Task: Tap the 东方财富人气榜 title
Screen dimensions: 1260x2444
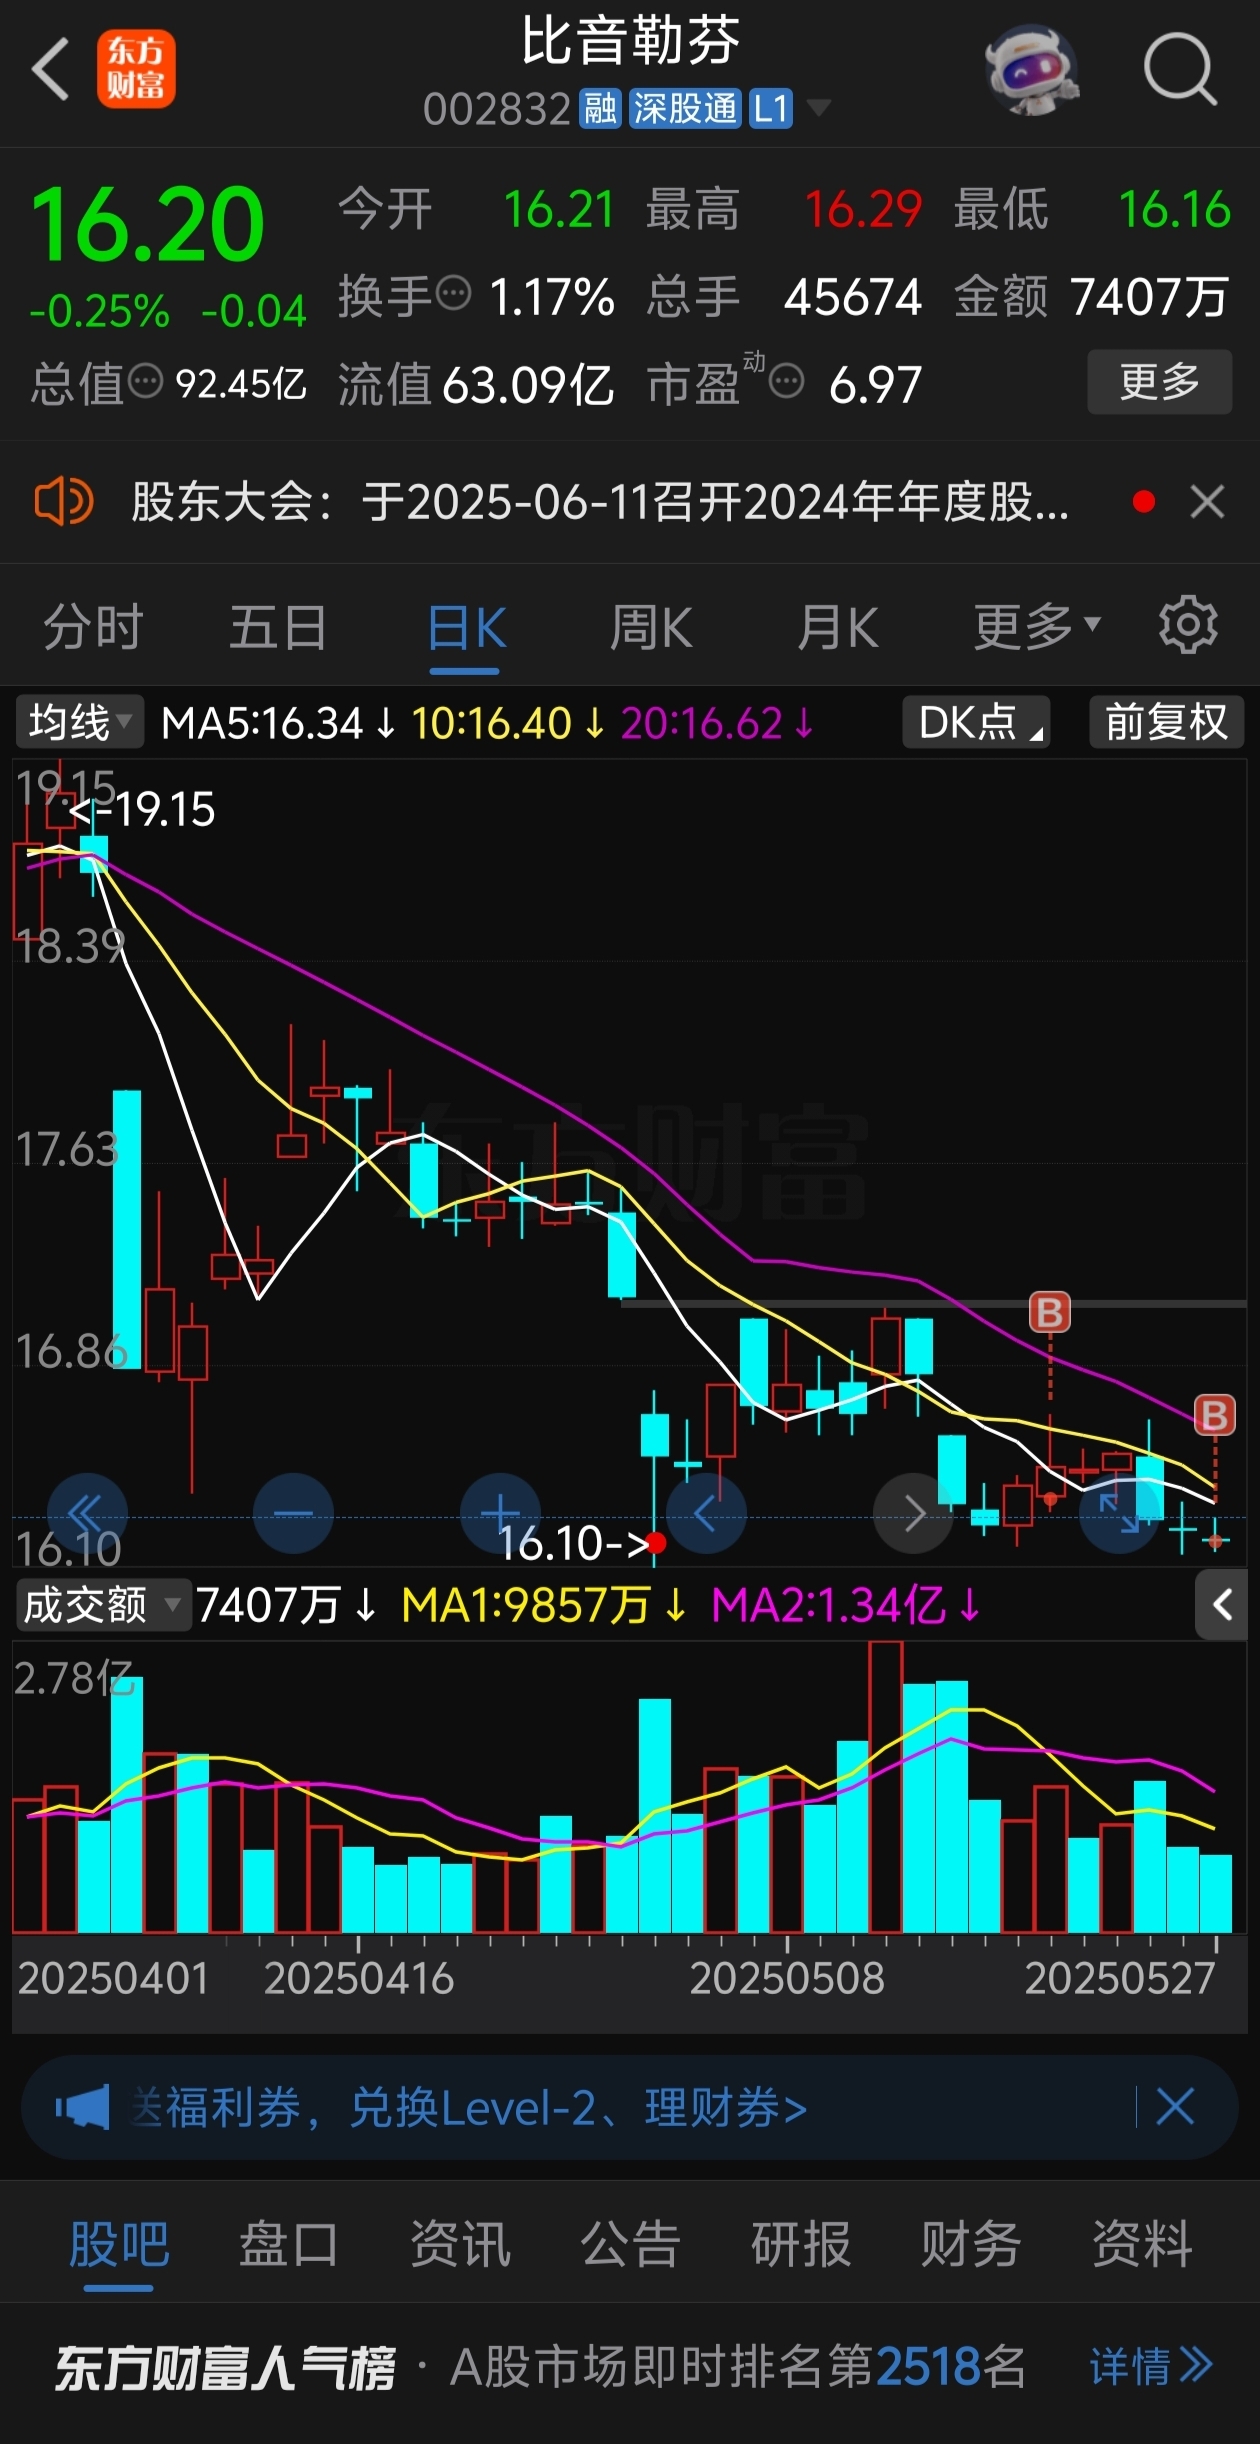Action: 226,2367
